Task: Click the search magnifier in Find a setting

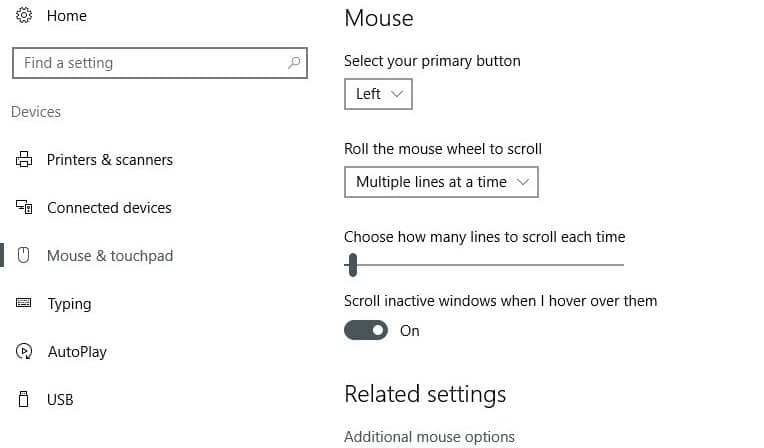Action: pyautogui.click(x=293, y=63)
